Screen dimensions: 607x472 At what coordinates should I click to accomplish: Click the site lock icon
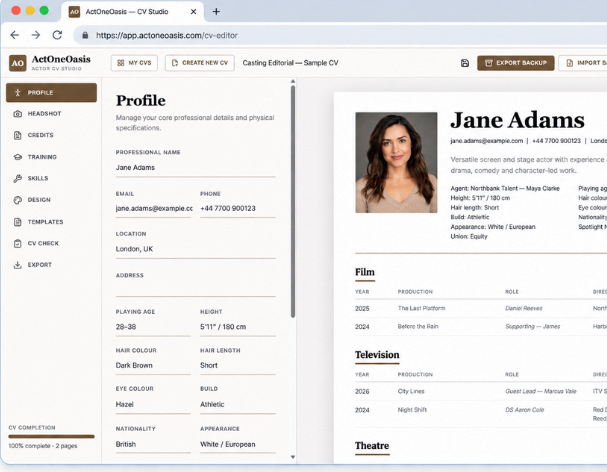85,35
